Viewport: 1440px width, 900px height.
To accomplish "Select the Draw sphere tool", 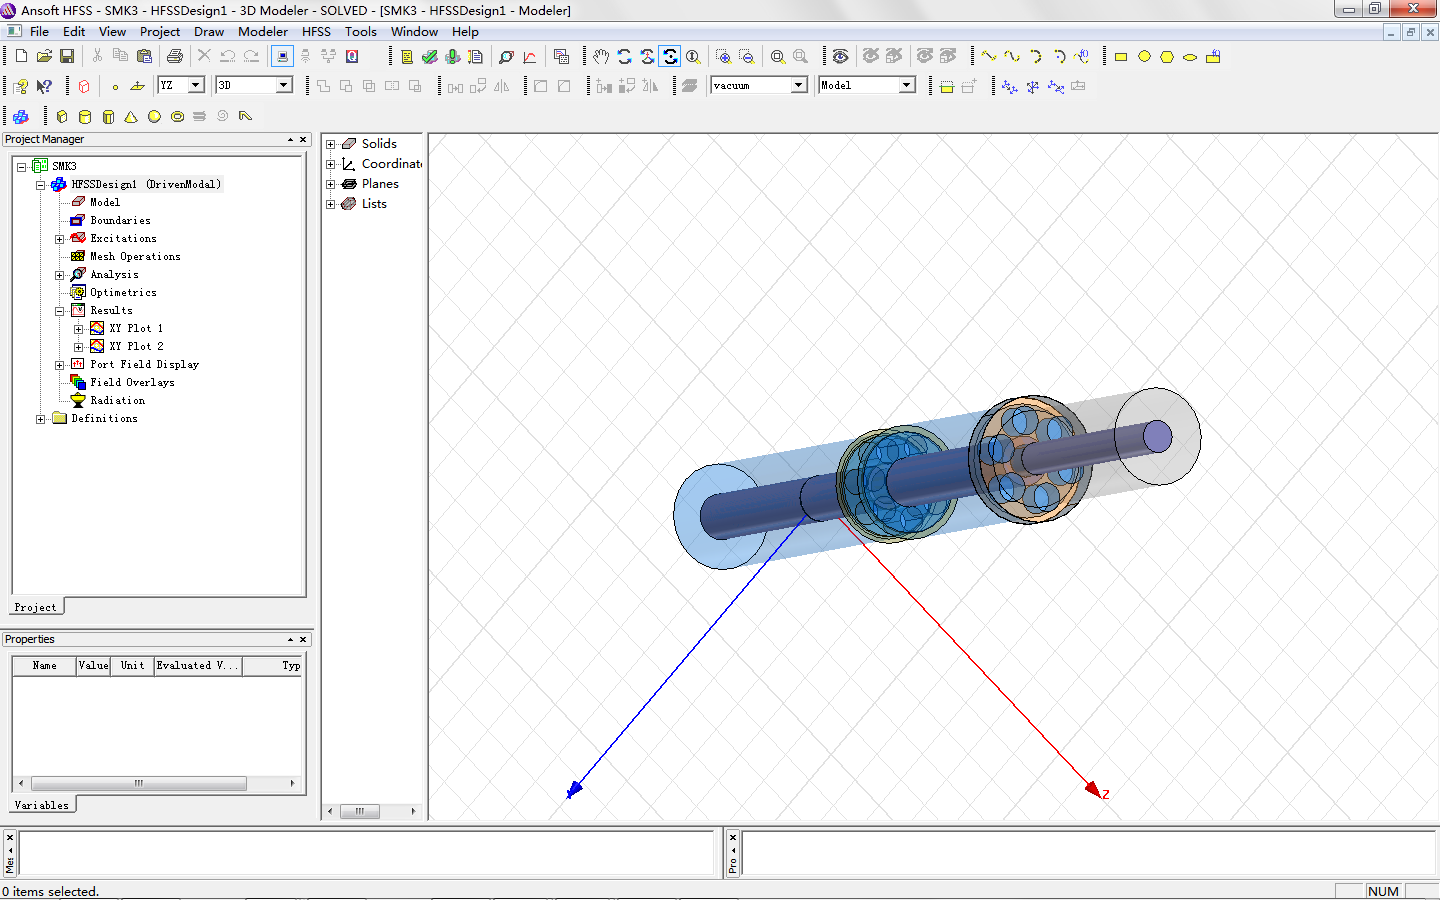I will [x=154, y=117].
